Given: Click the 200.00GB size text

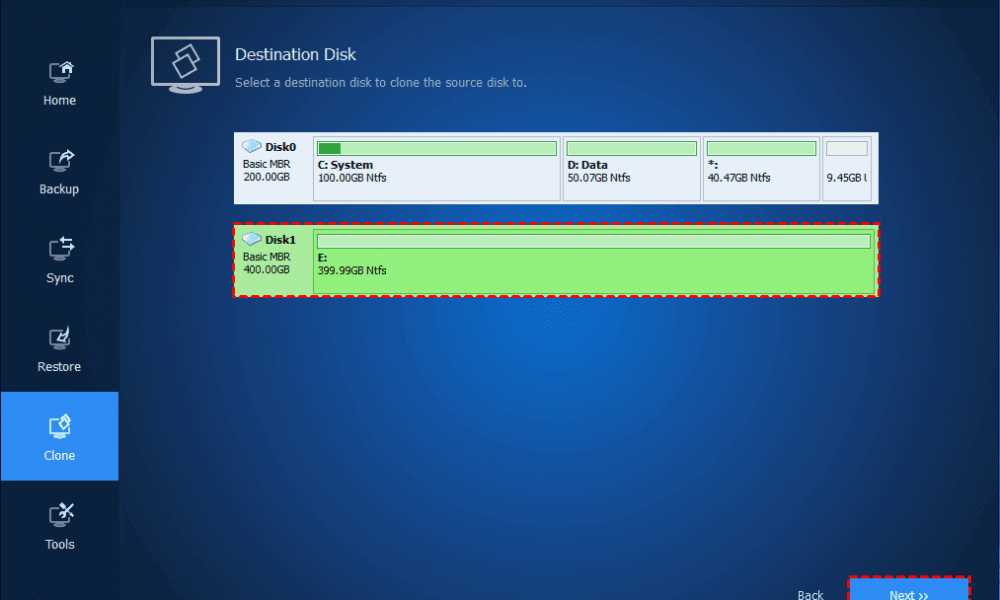Looking at the screenshot, I should coord(266,177).
